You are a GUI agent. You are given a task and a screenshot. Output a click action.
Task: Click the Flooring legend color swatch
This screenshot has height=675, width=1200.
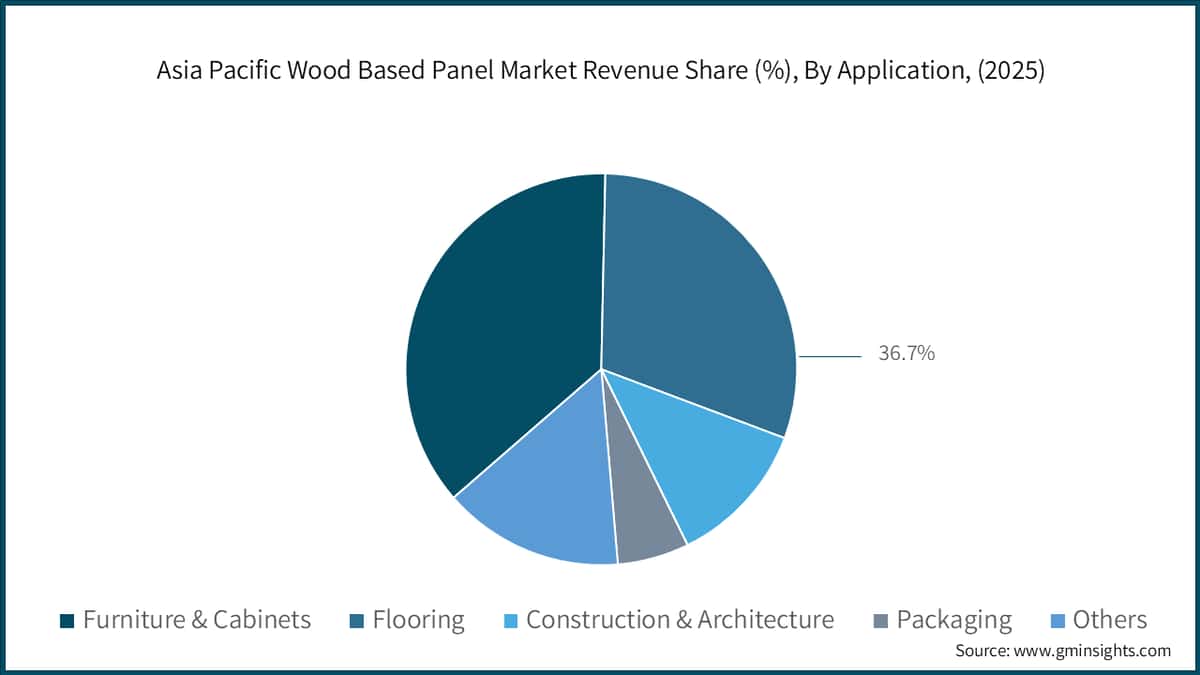[358, 621]
